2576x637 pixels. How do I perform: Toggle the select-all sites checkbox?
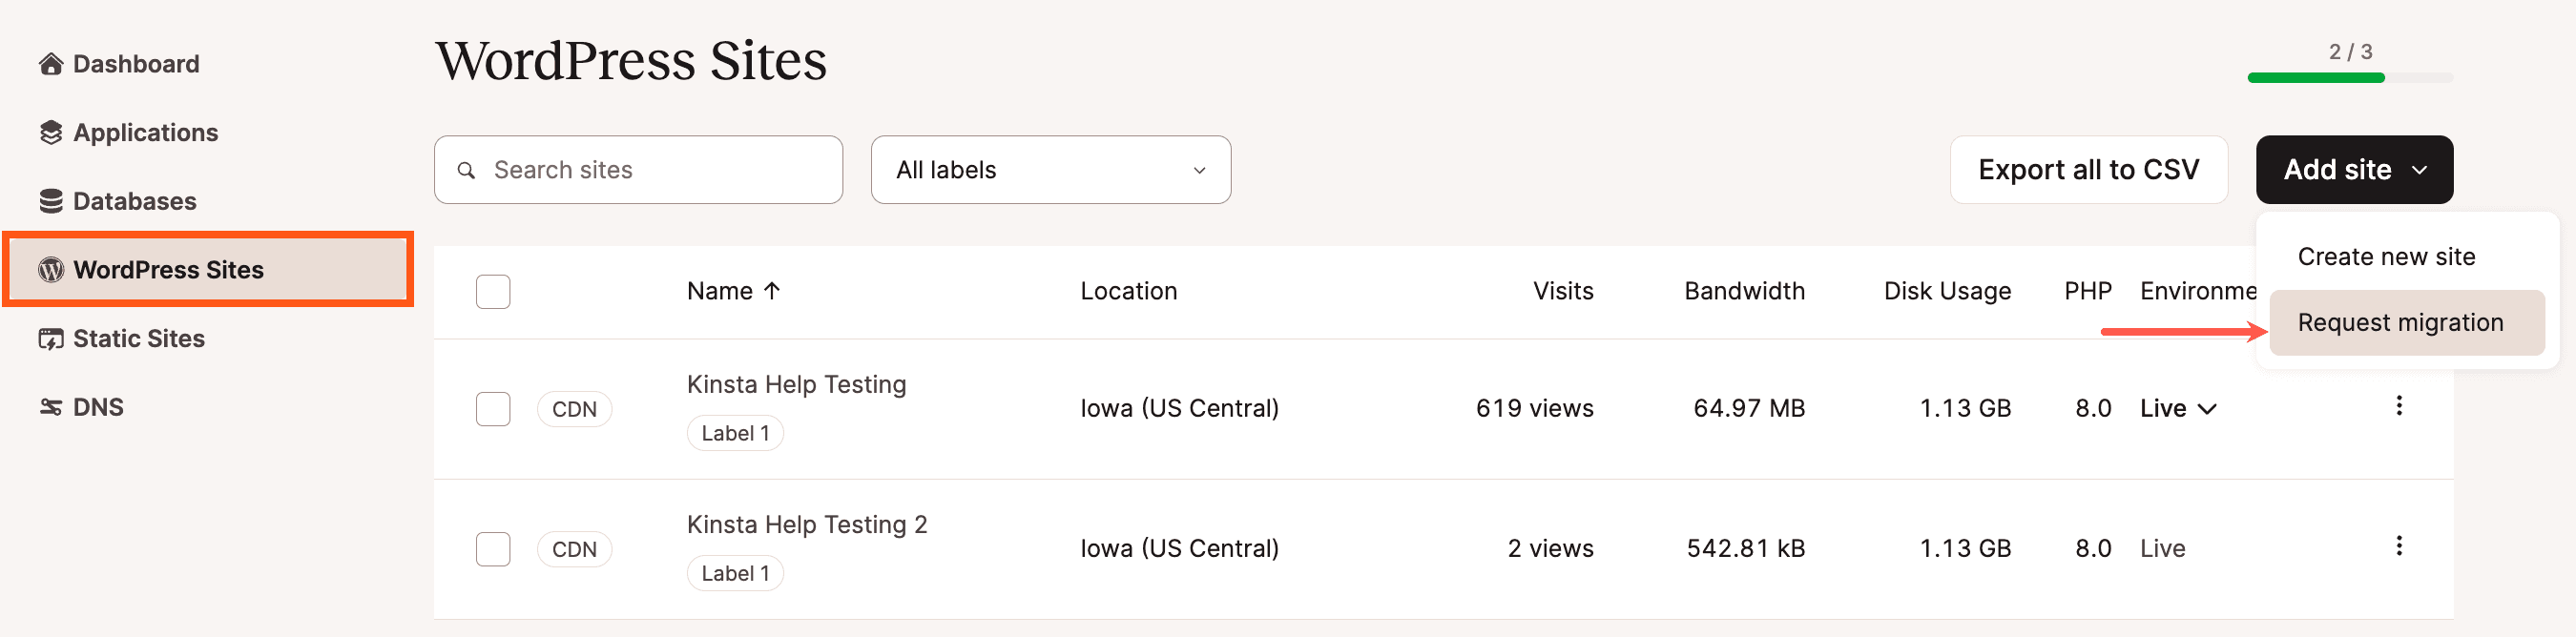493,292
